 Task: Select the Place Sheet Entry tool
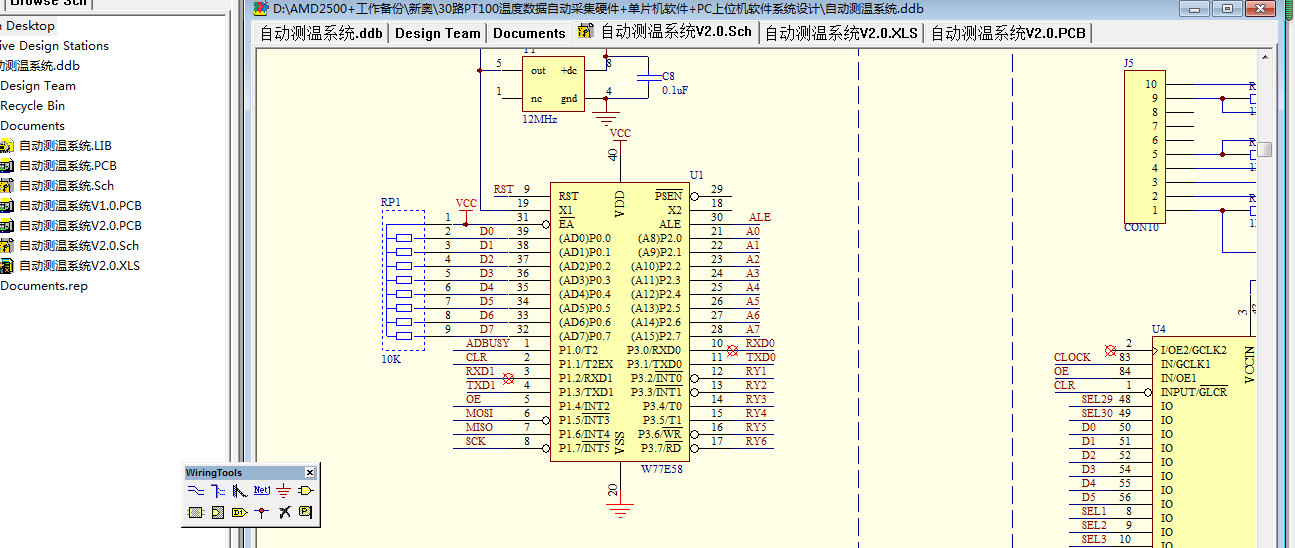[x=218, y=513]
